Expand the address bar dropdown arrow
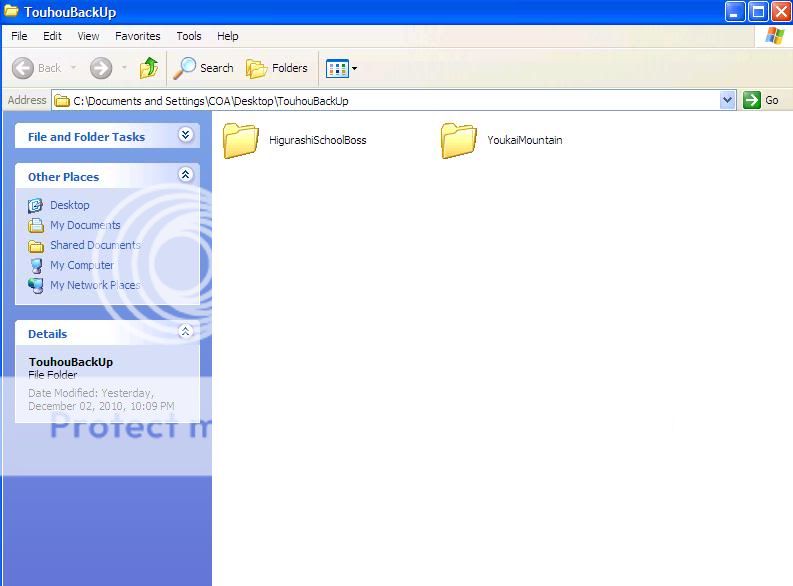Screen dimensions: 793x586 tap(728, 100)
